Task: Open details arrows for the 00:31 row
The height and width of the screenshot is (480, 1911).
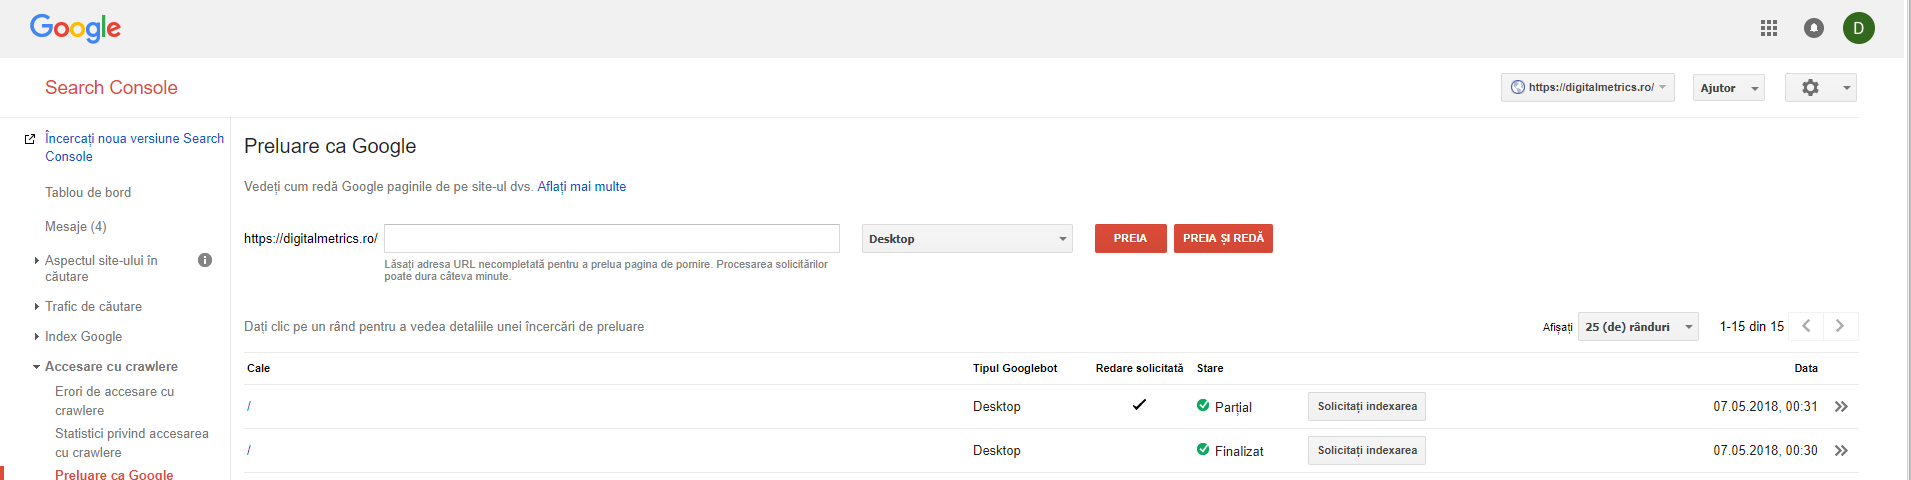Action: 1841,407
